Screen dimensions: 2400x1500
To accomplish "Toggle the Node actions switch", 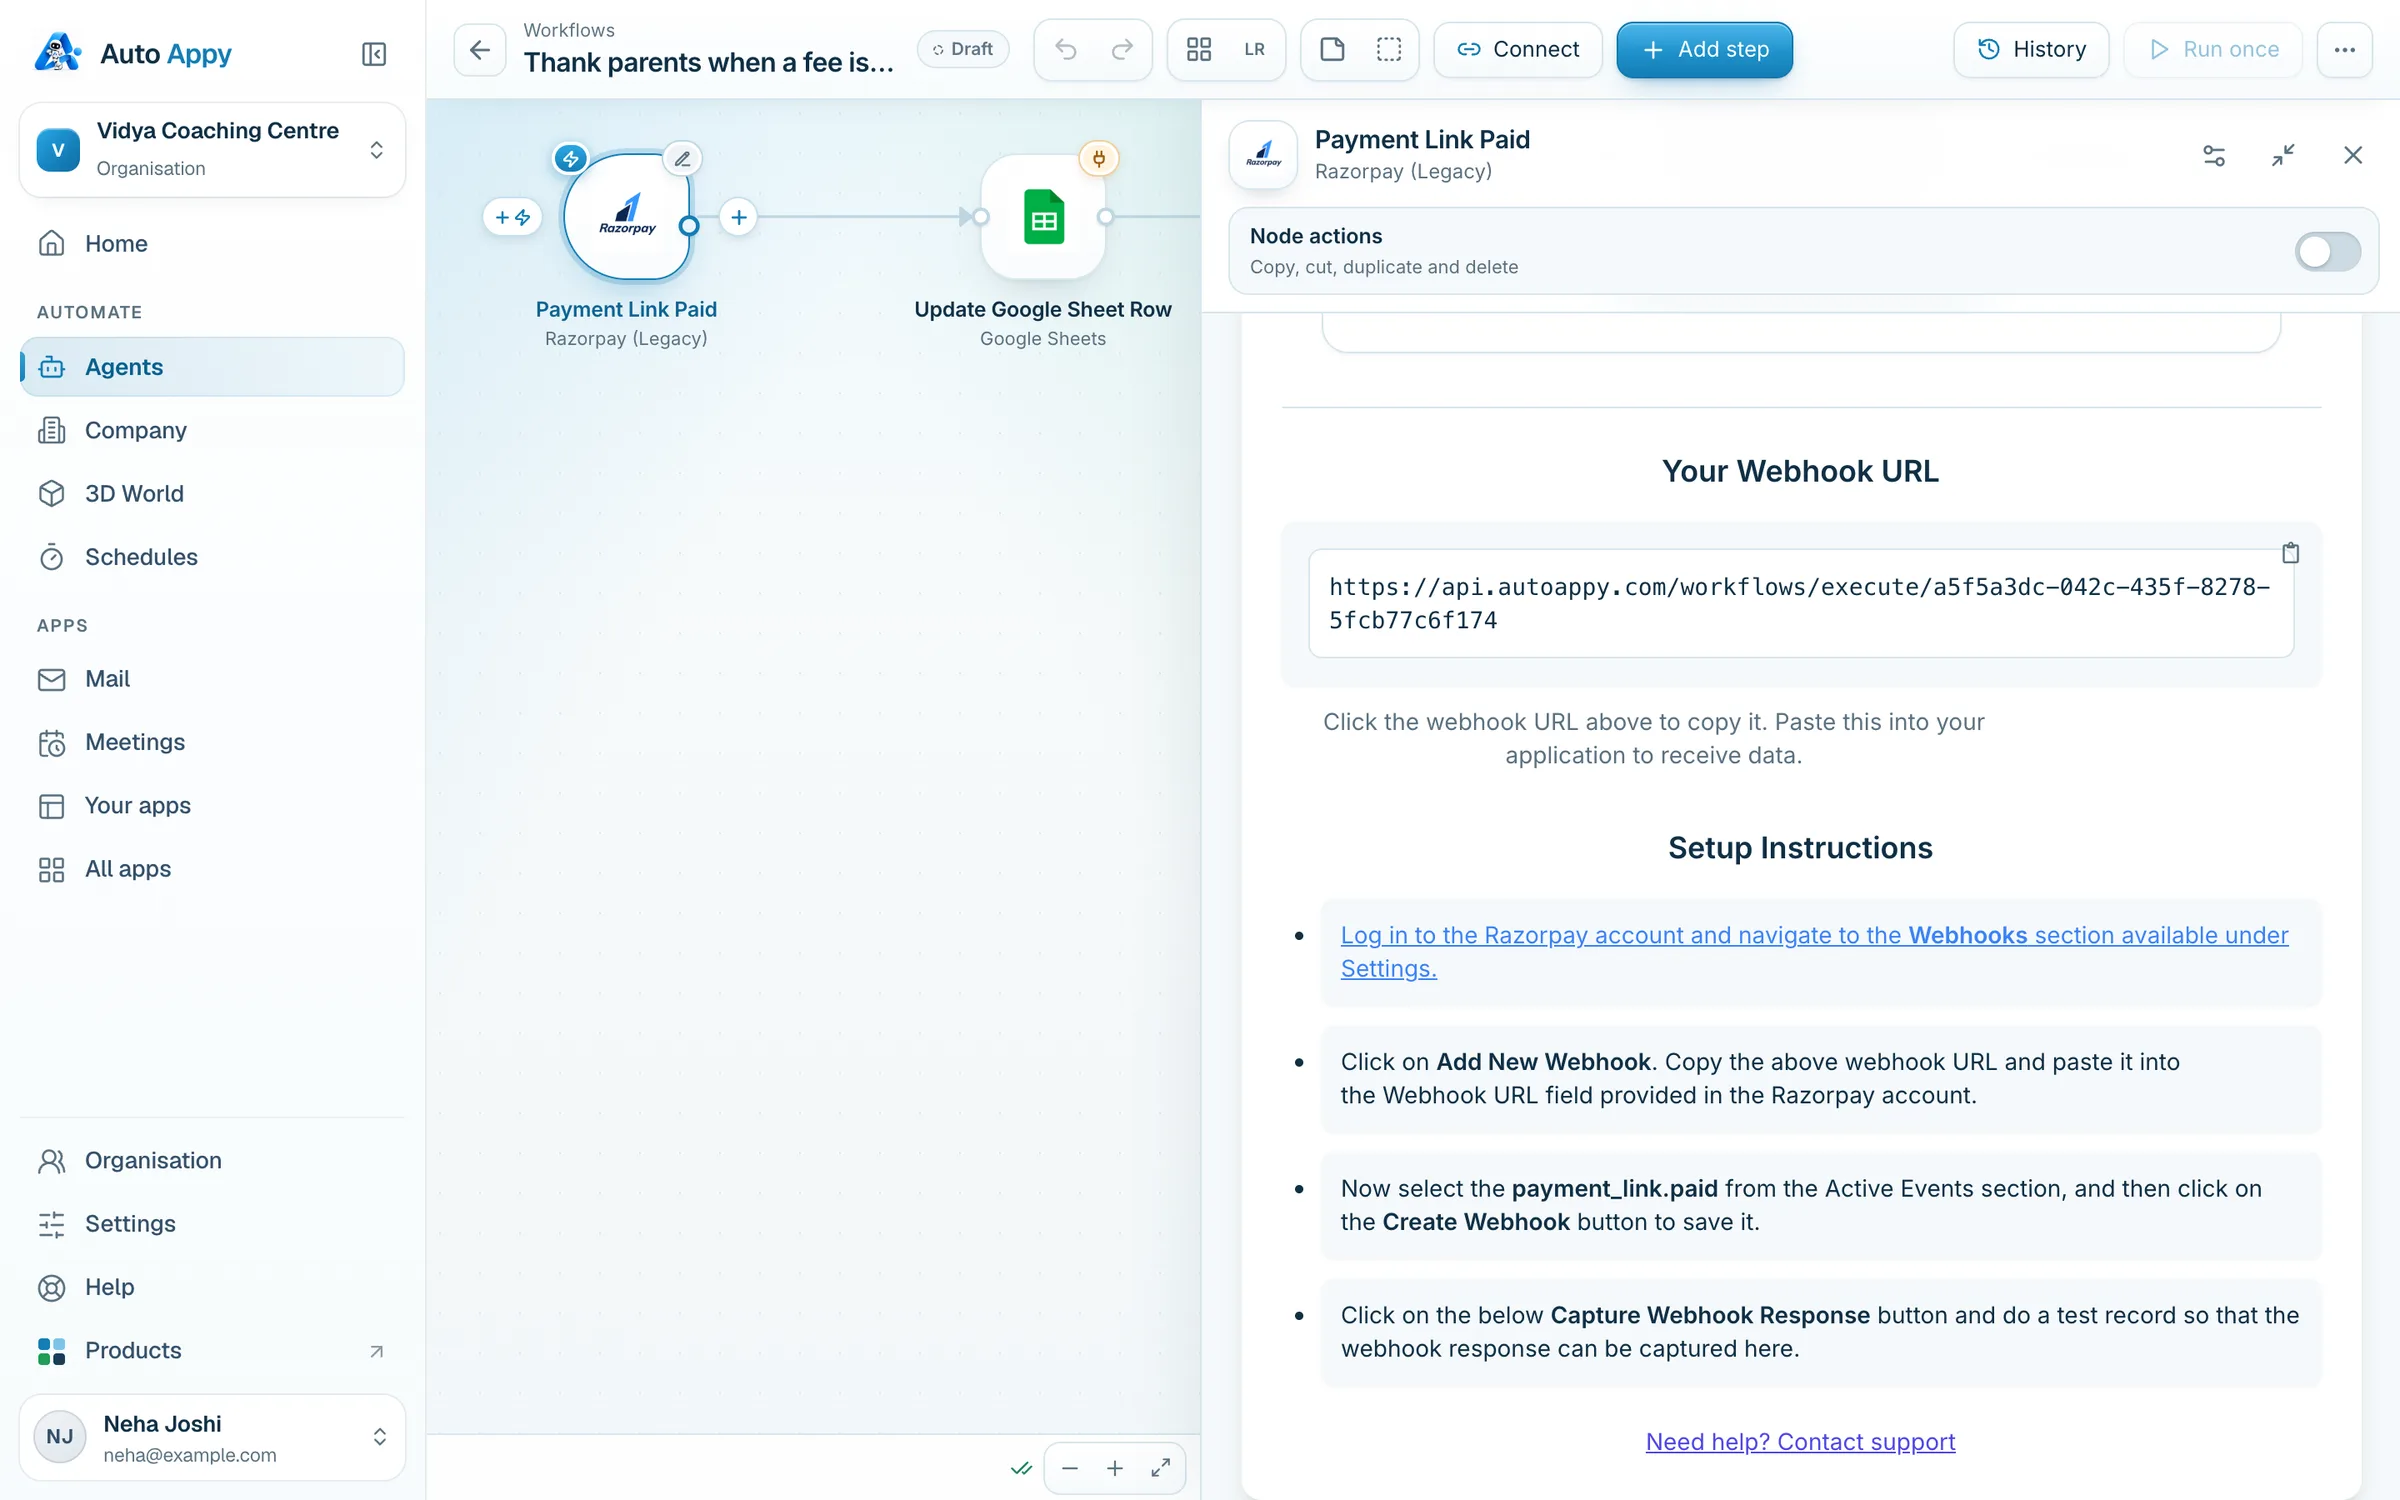I will (x=2327, y=251).
